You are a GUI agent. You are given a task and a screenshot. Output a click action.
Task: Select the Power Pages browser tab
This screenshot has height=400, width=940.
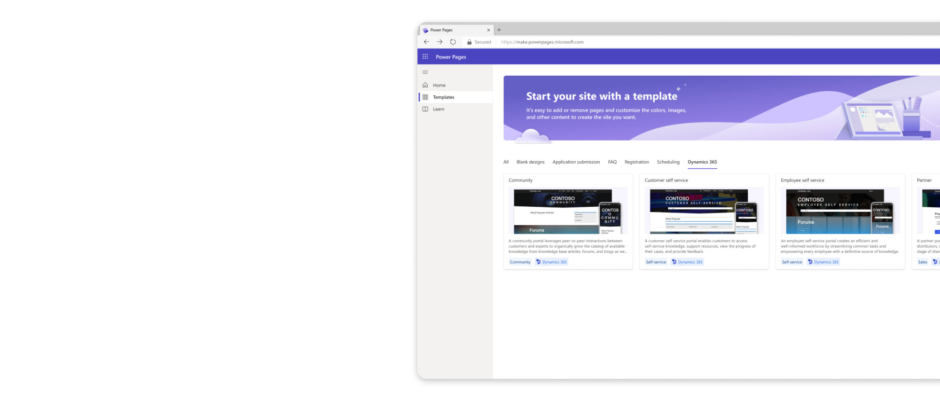click(x=456, y=30)
